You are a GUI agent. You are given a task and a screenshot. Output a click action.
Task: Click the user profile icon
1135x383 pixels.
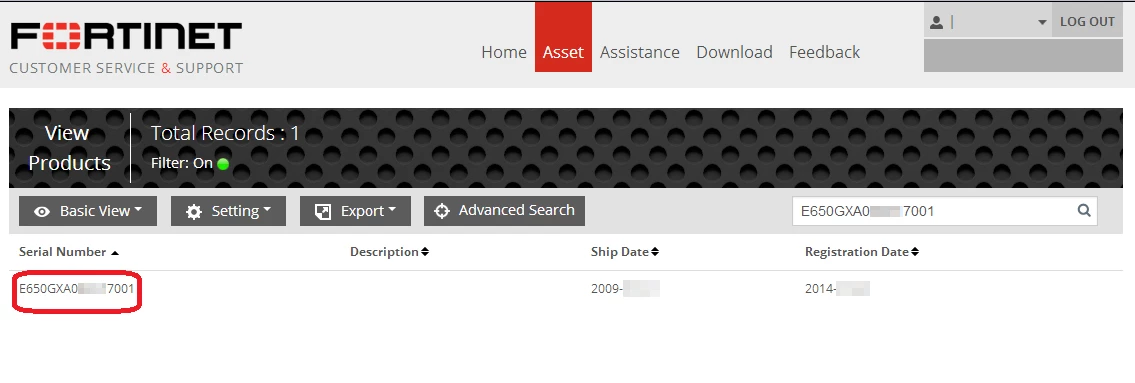tap(936, 22)
